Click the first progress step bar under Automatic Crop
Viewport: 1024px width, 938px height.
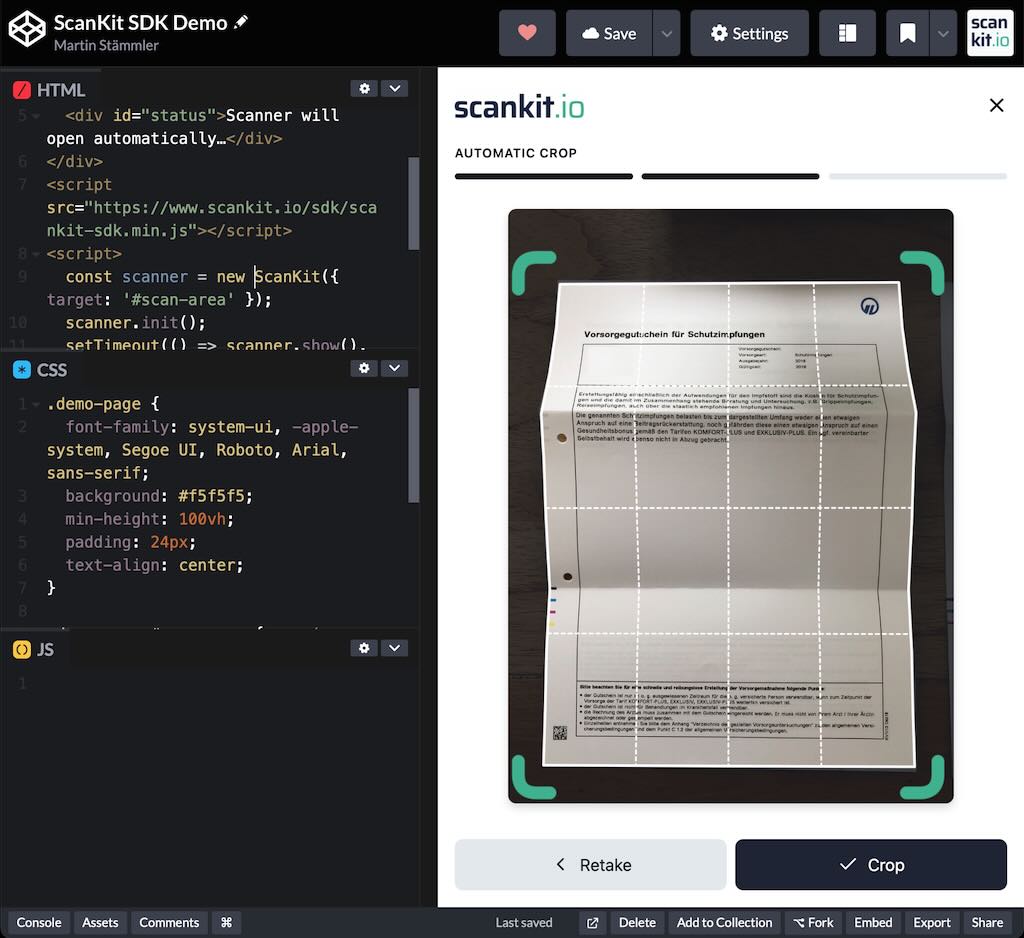544,176
